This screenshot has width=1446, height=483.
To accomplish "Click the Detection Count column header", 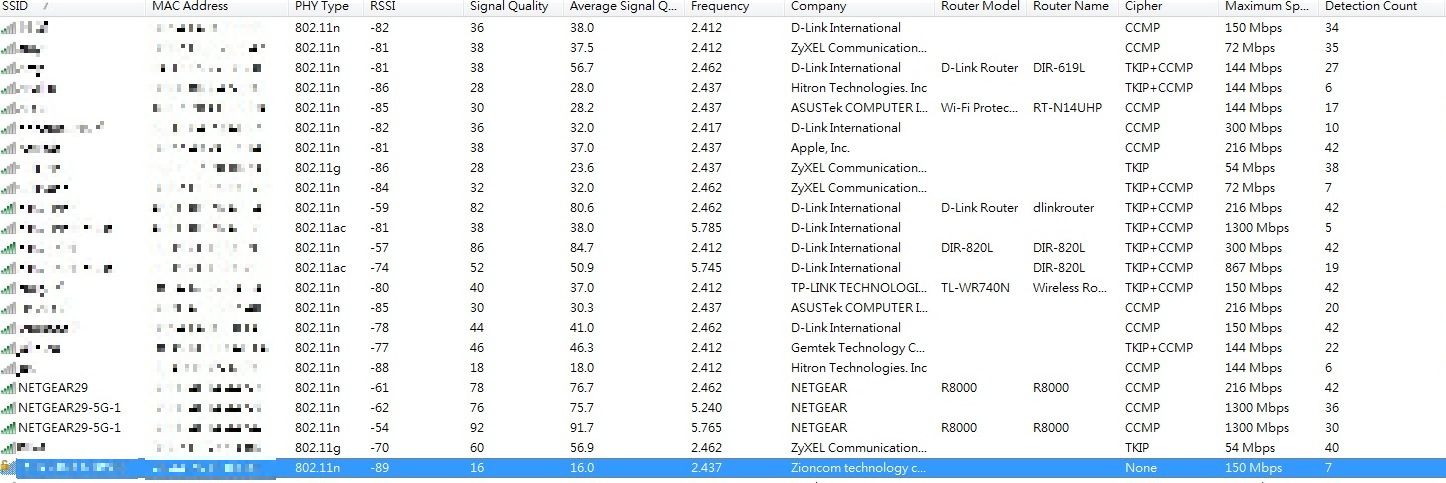I will pyautogui.click(x=1371, y=7).
